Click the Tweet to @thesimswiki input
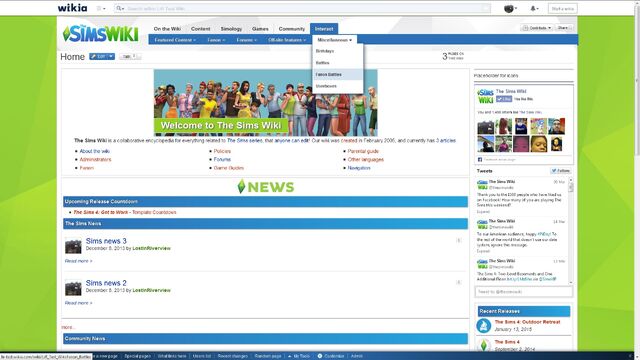Screen dimensions: 640x360 524,292
